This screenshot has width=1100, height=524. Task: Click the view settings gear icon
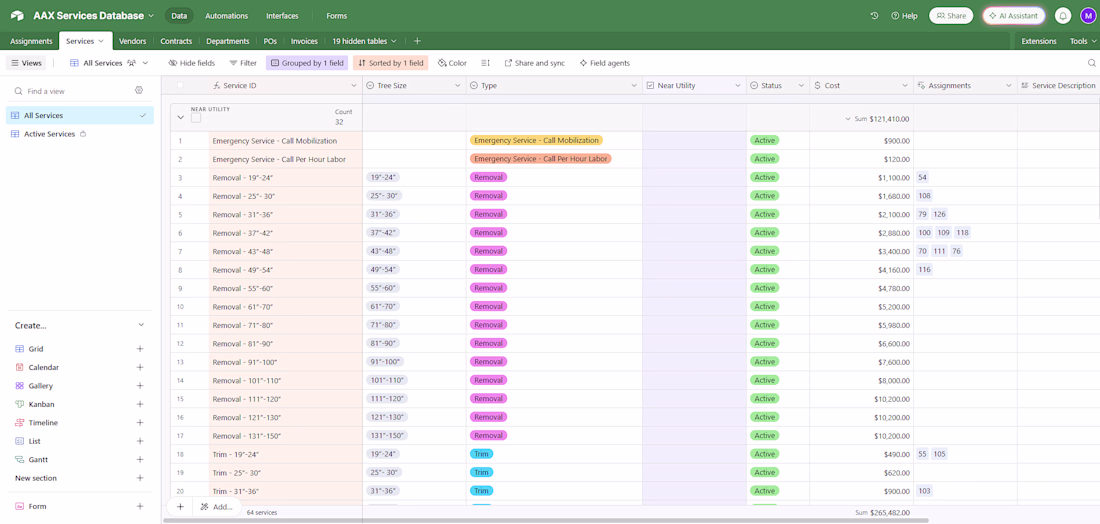[x=139, y=91]
